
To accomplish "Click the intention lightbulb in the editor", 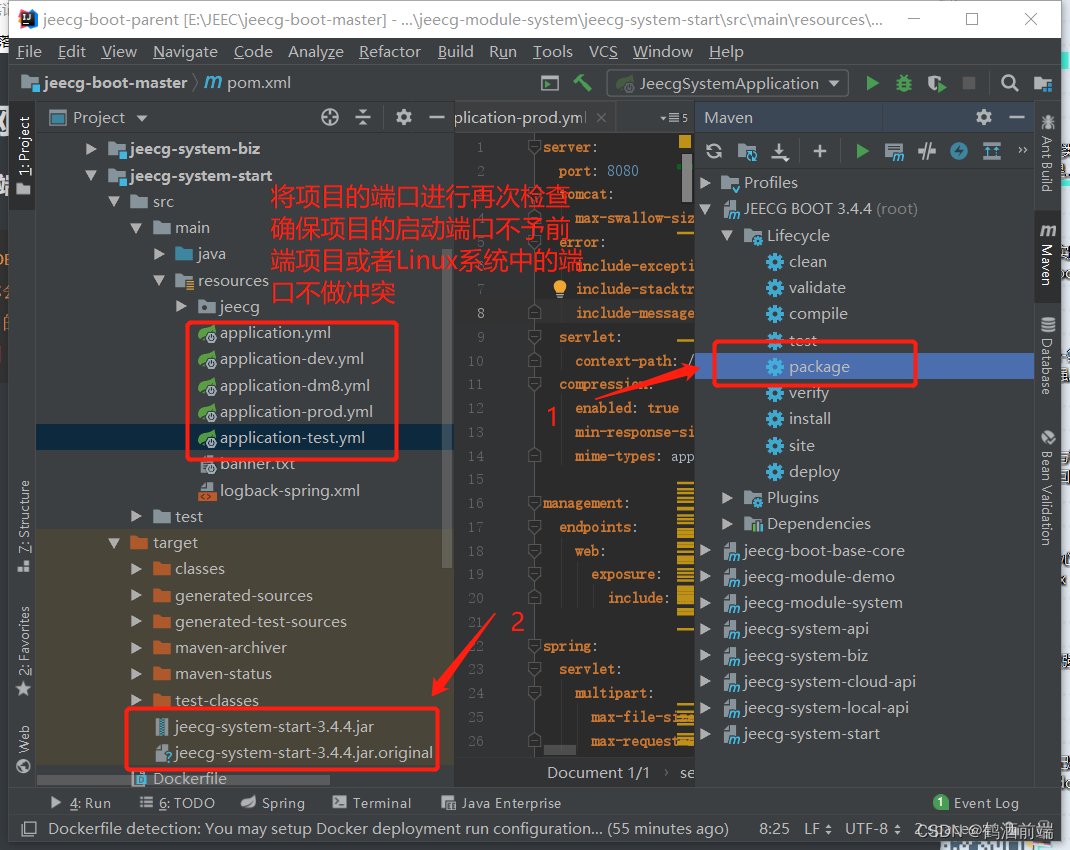I will pos(560,289).
